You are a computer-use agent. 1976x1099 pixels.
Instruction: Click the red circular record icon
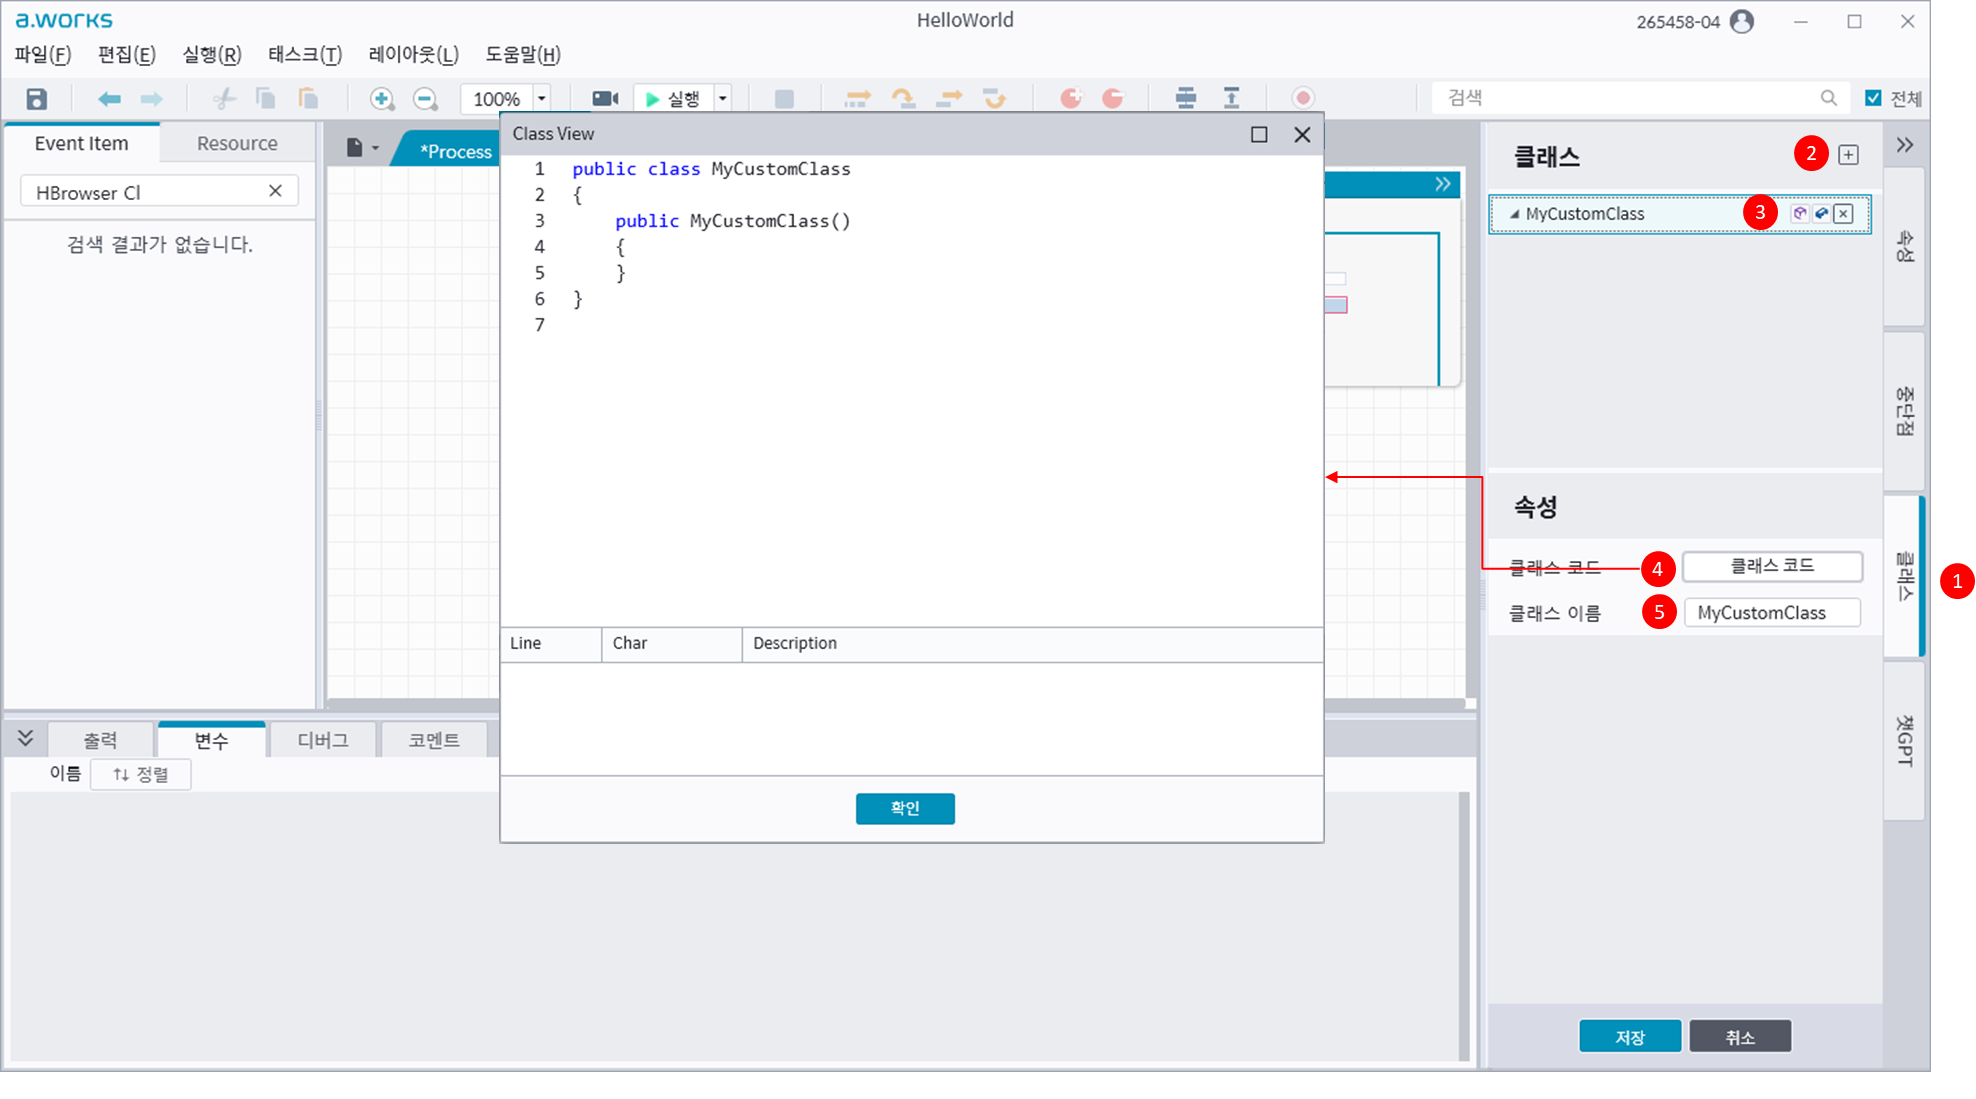pos(1302,98)
